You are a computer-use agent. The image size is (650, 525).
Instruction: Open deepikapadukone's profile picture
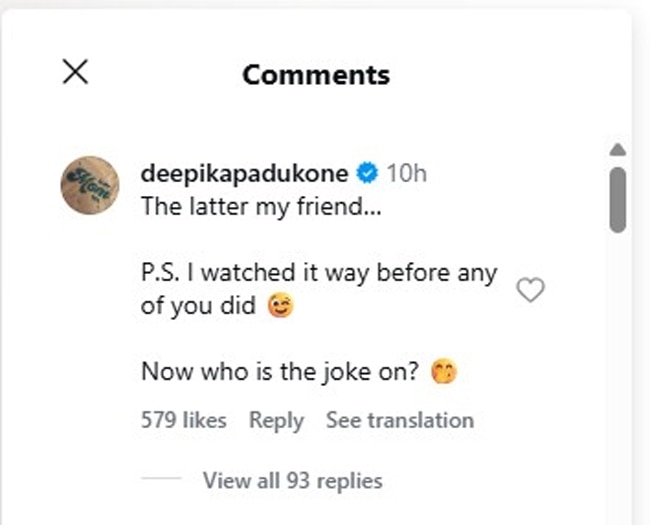[91, 183]
